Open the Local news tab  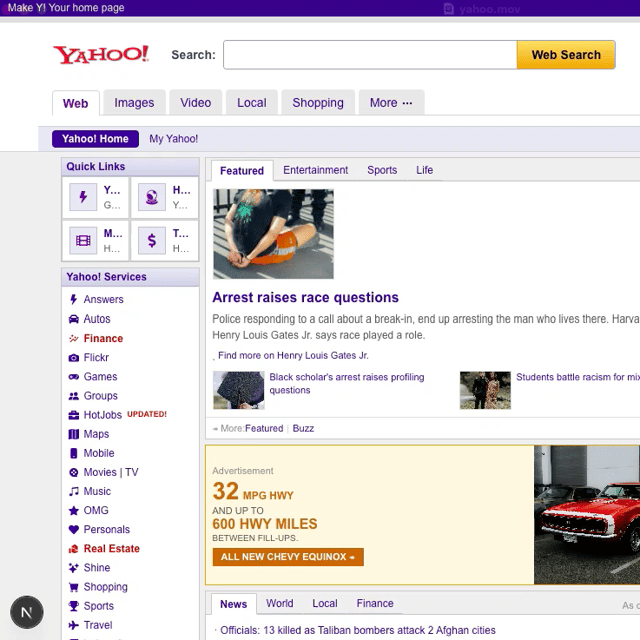coord(325,603)
